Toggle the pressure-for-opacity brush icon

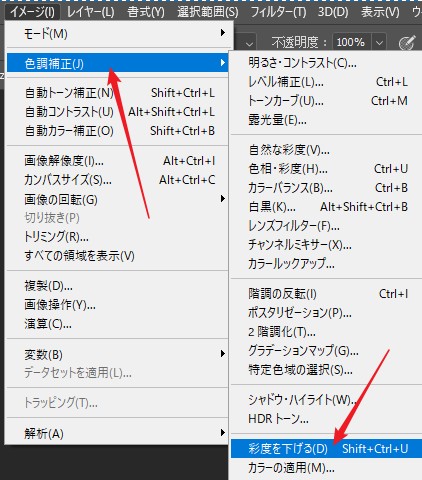pos(407,42)
